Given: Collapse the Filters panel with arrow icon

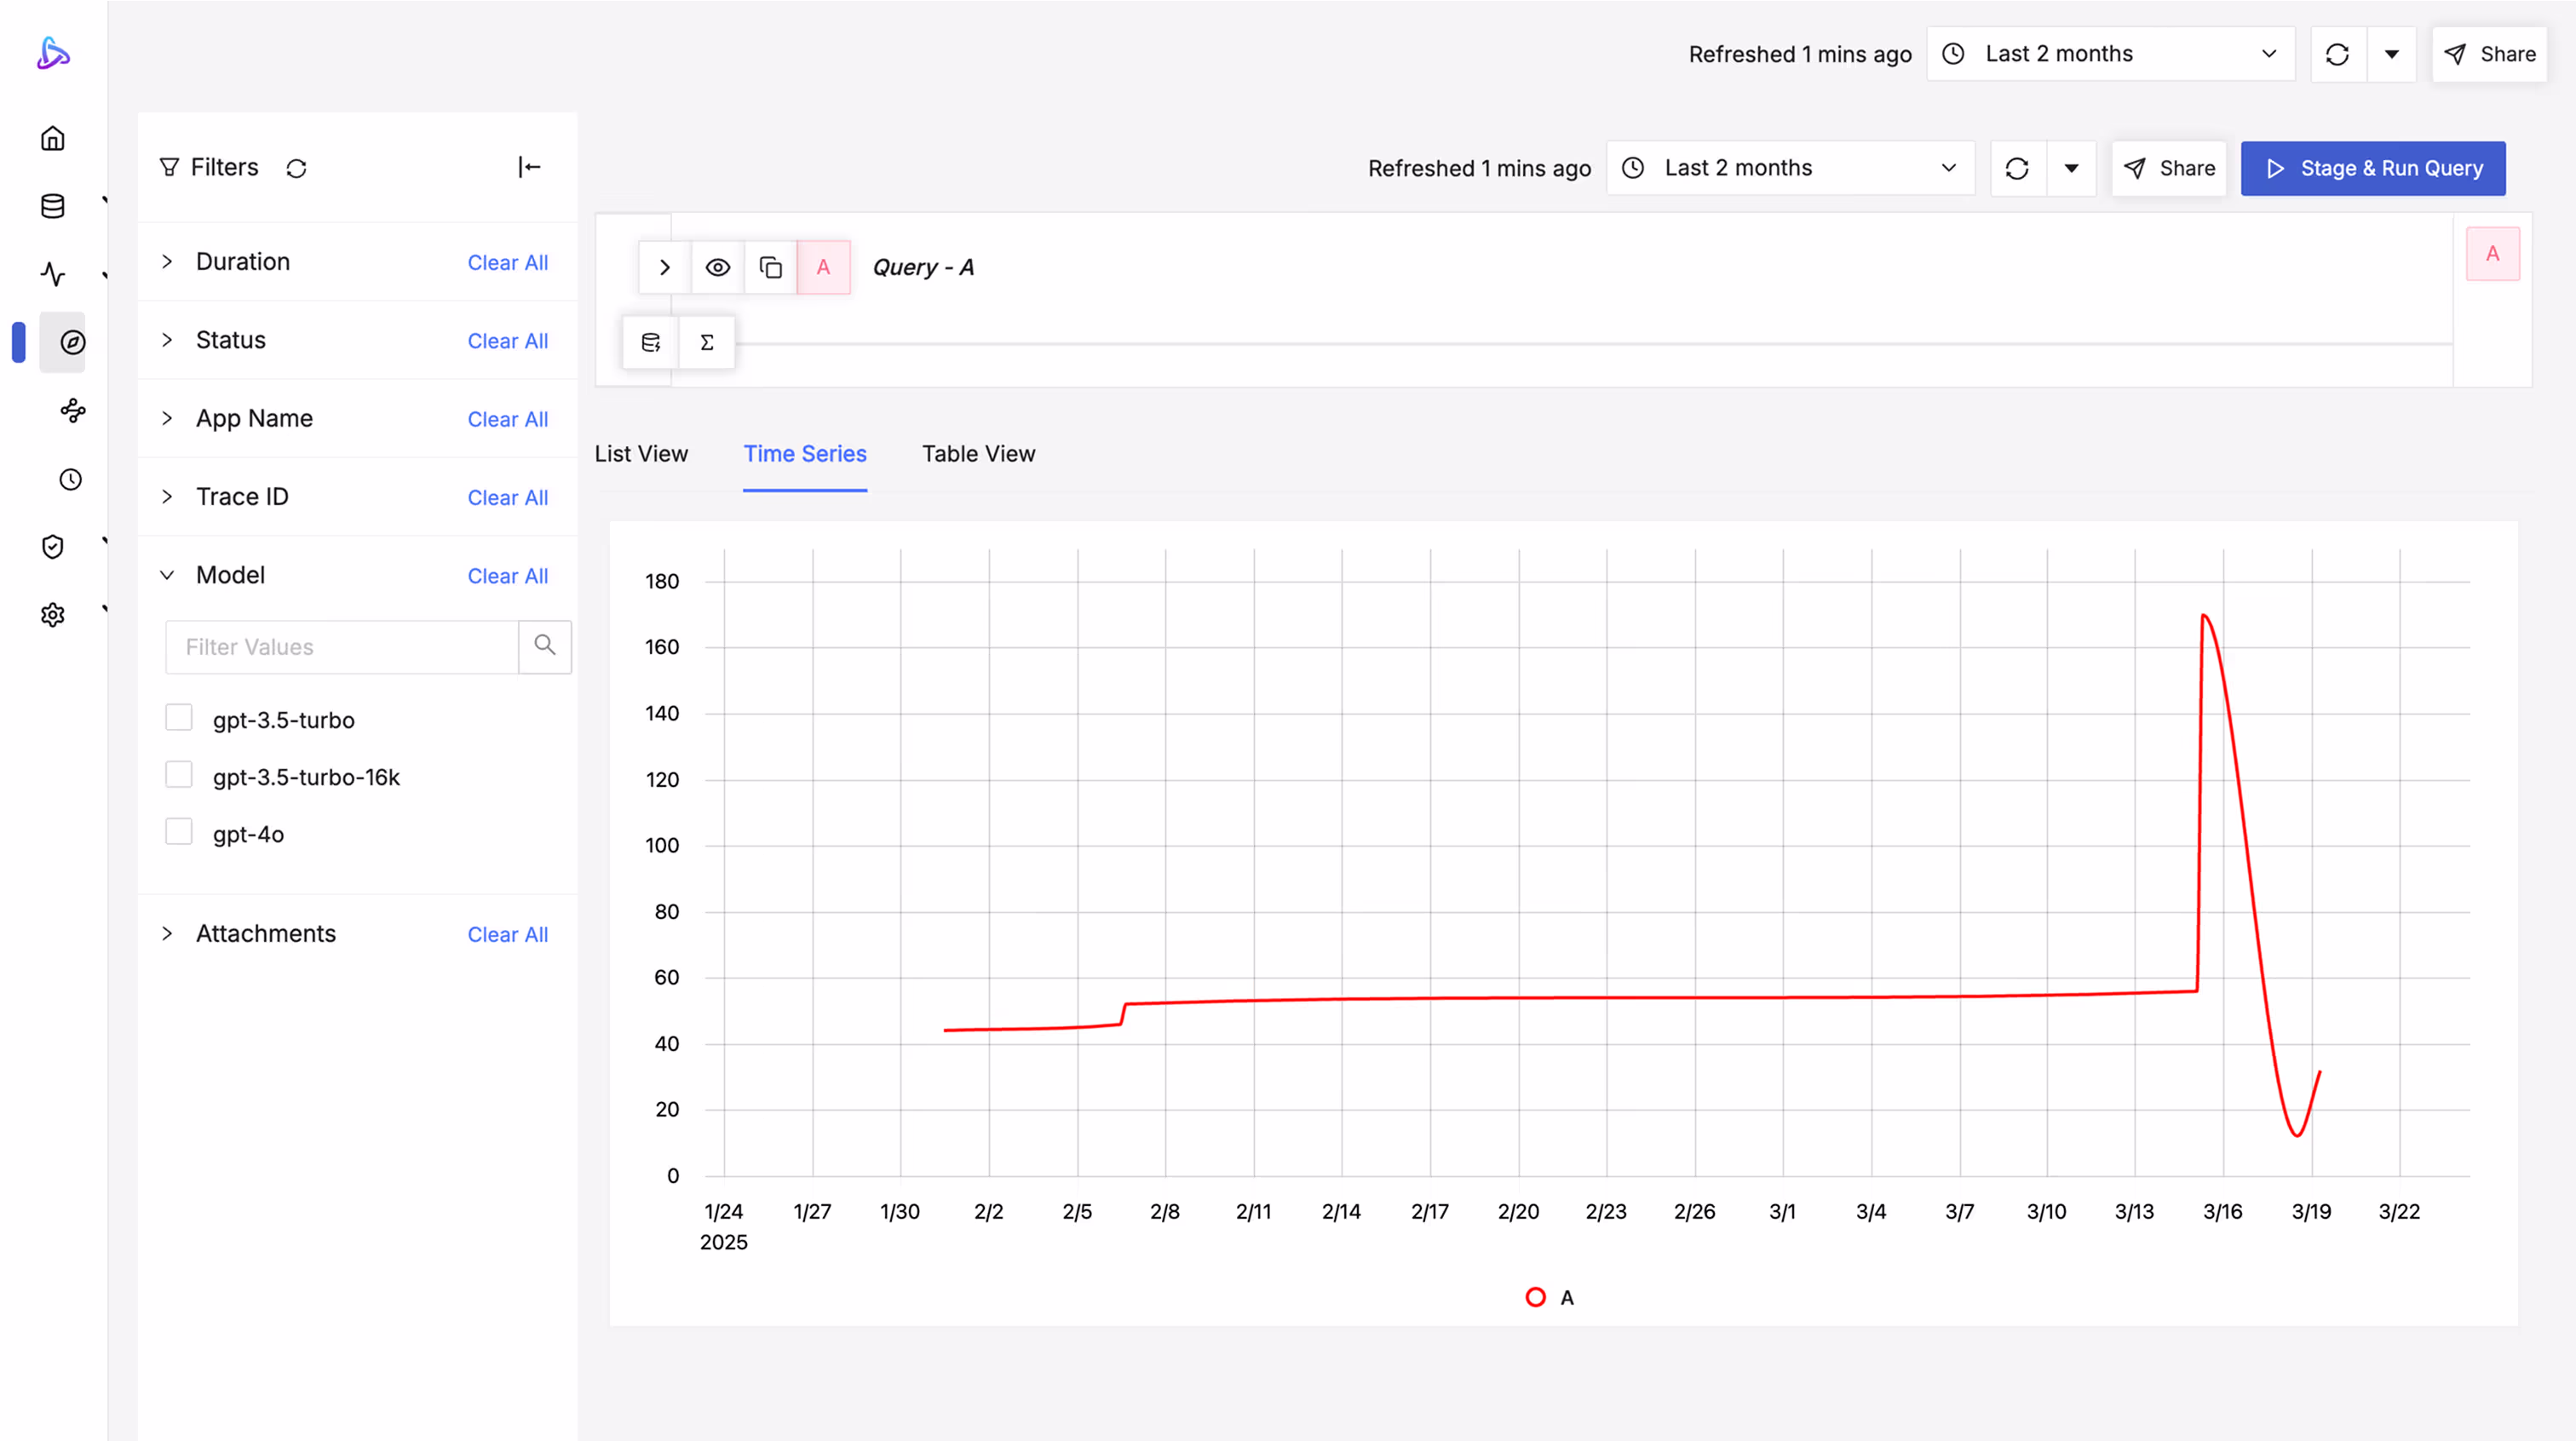Looking at the screenshot, I should click(529, 167).
